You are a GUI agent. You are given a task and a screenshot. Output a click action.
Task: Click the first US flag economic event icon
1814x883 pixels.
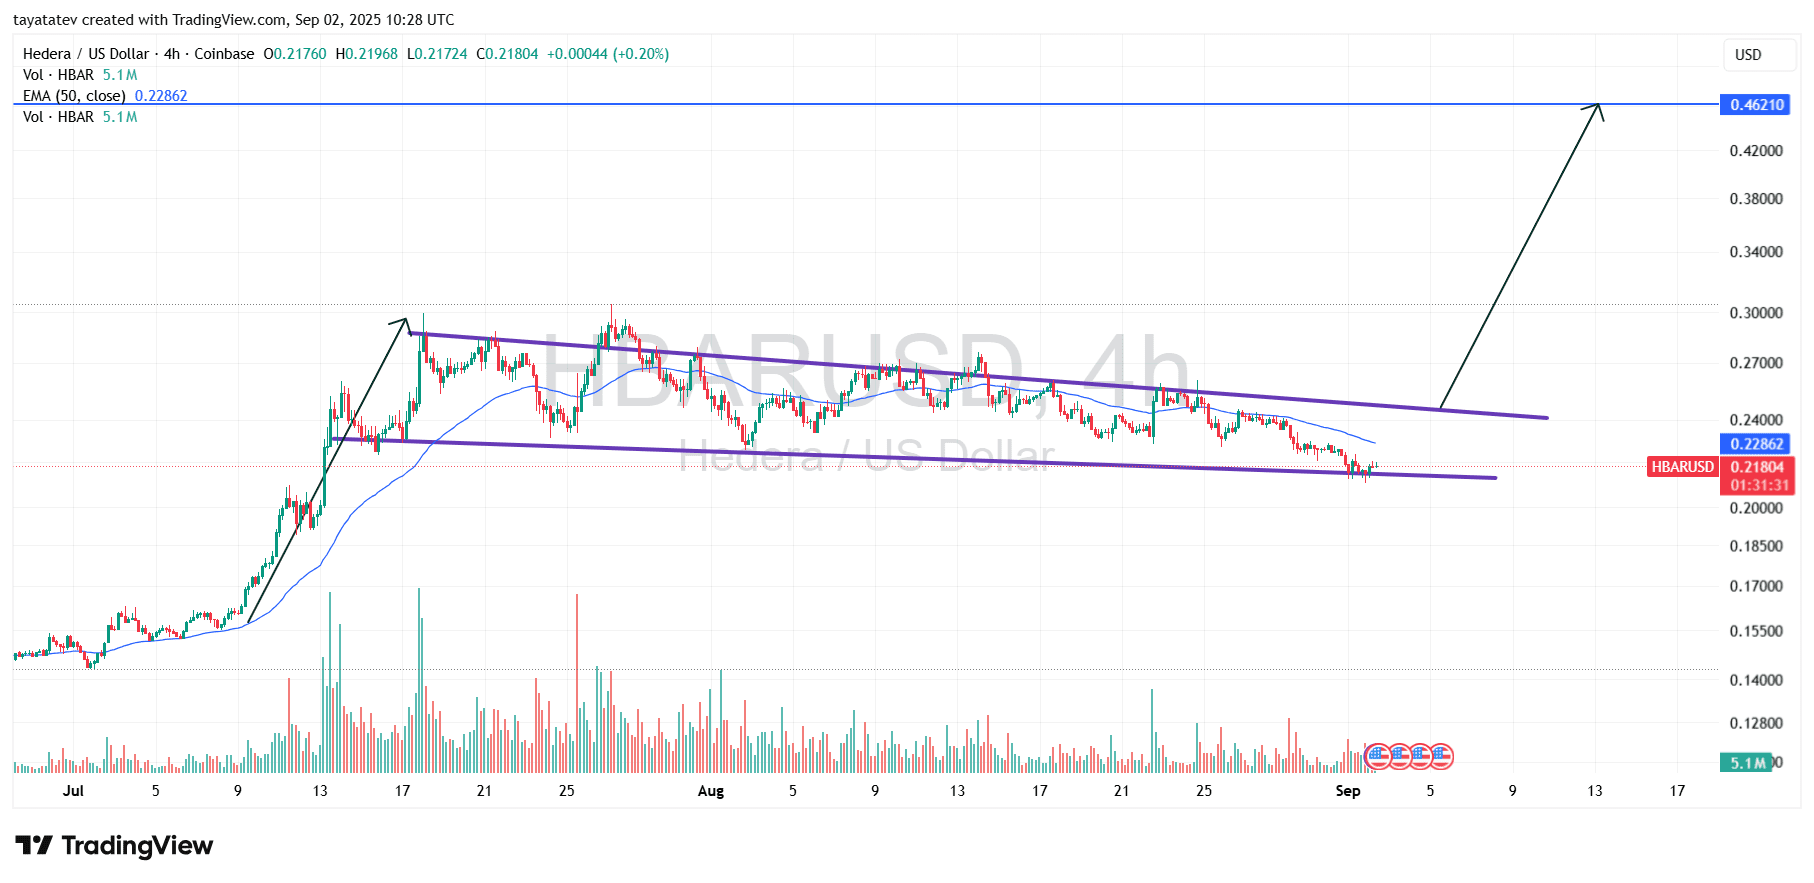click(1378, 756)
